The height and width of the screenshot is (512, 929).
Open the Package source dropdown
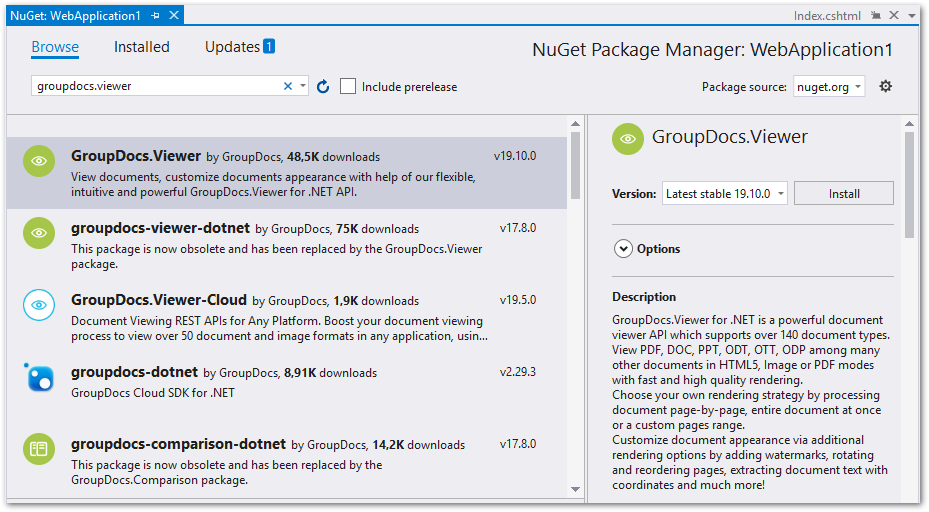coord(829,87)
